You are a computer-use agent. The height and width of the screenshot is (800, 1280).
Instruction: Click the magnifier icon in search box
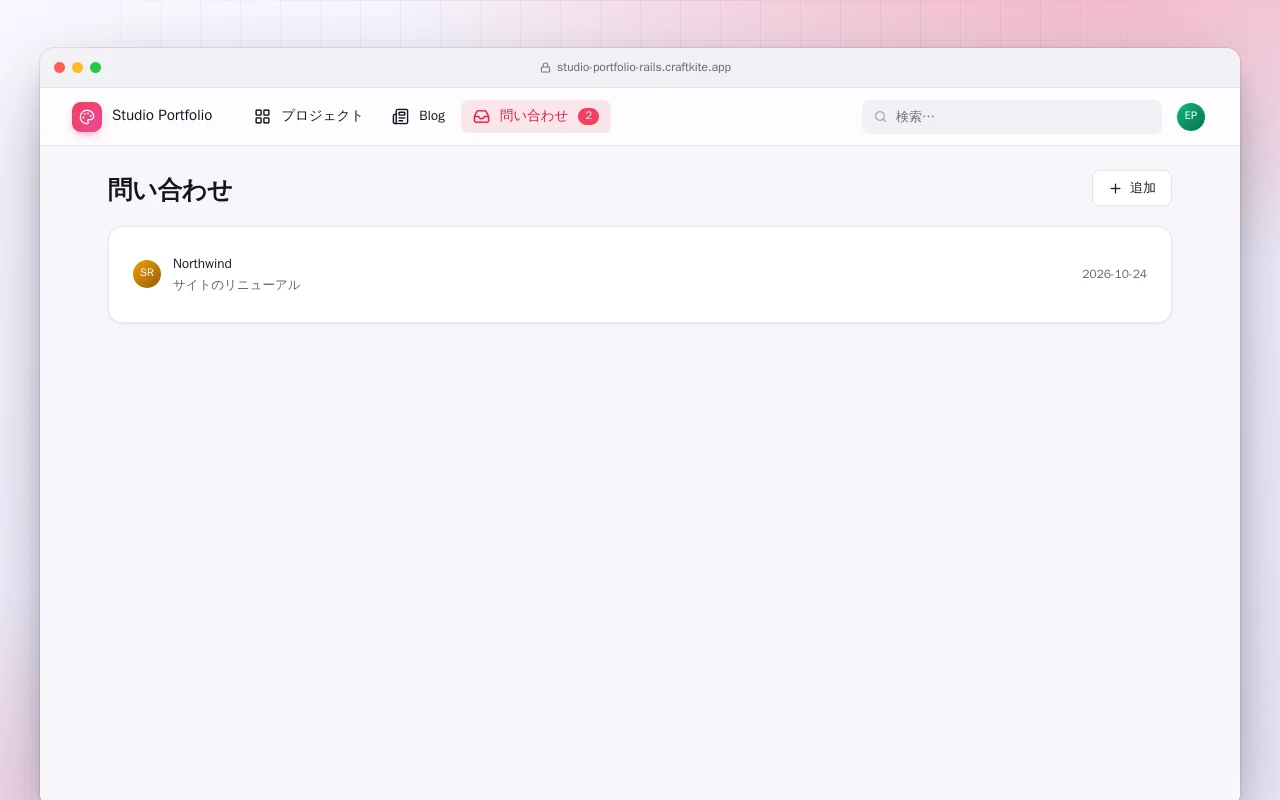pos(881,117)
